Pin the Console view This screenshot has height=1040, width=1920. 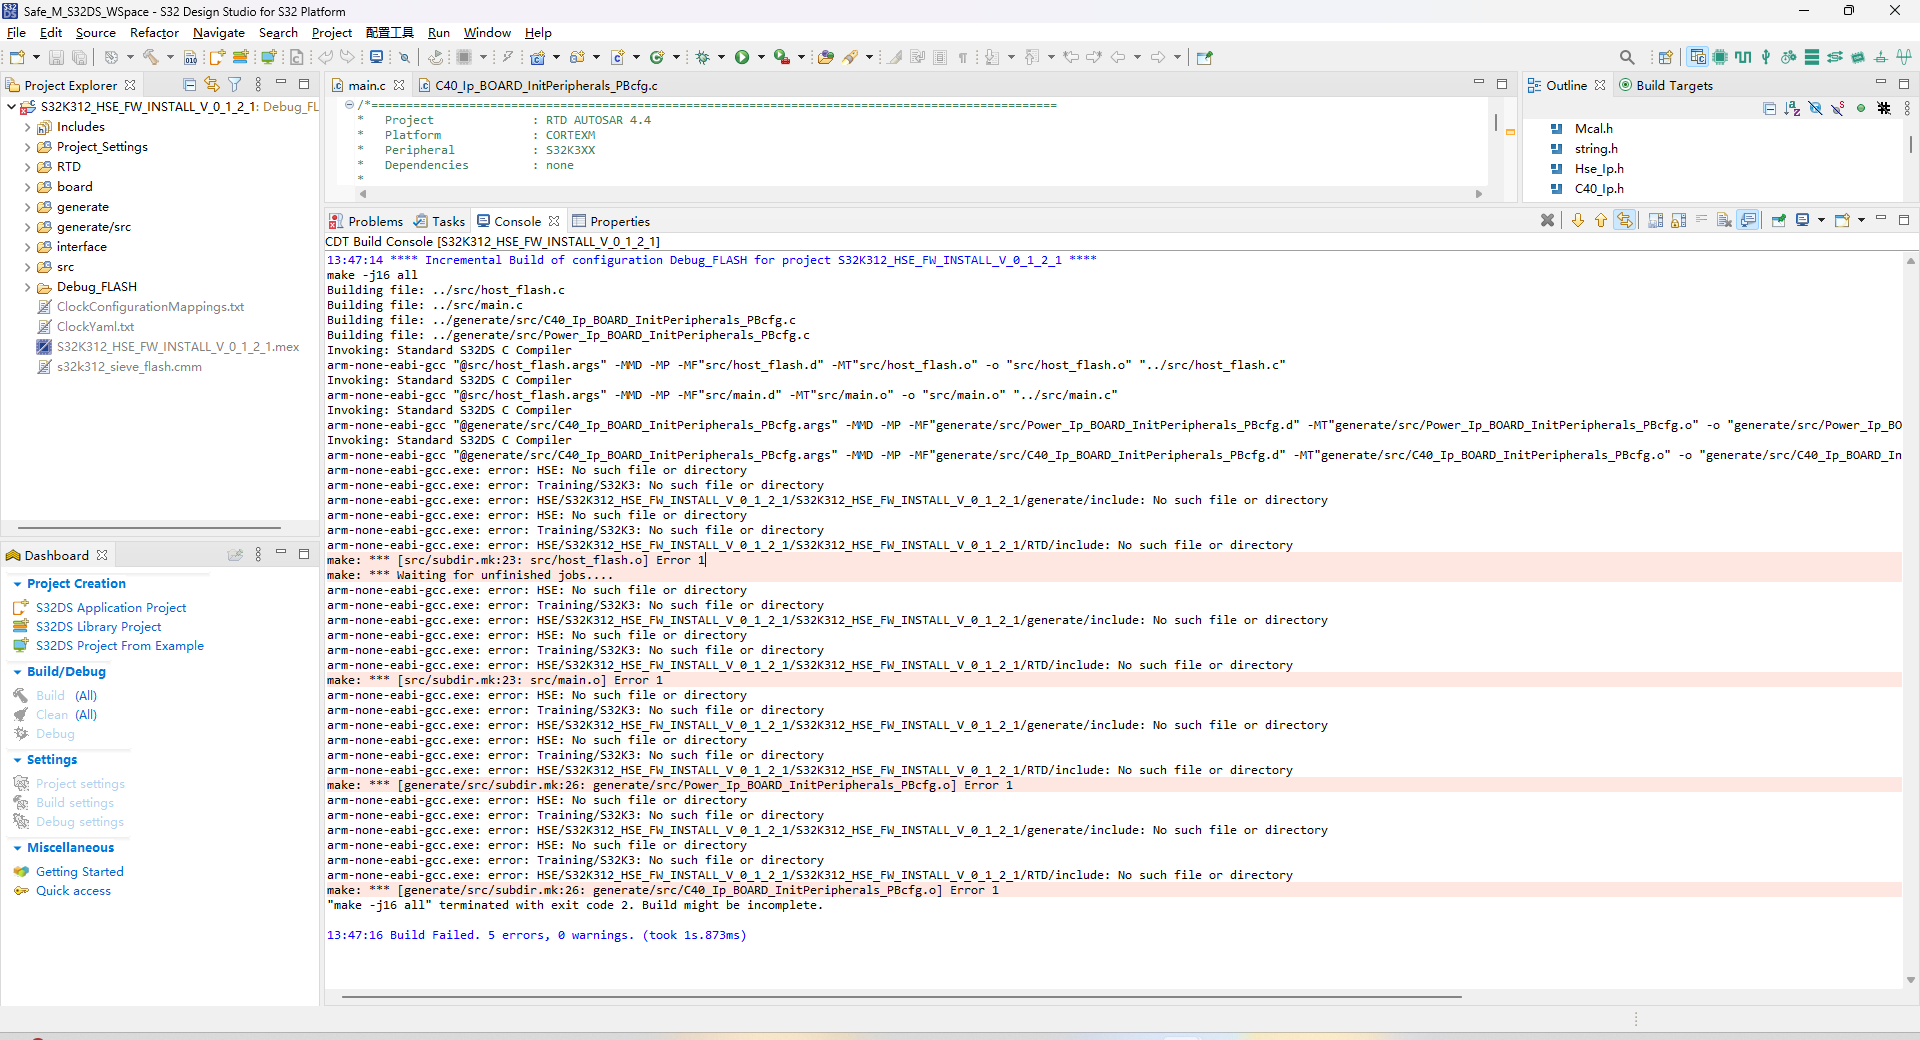click(1780, 220)
